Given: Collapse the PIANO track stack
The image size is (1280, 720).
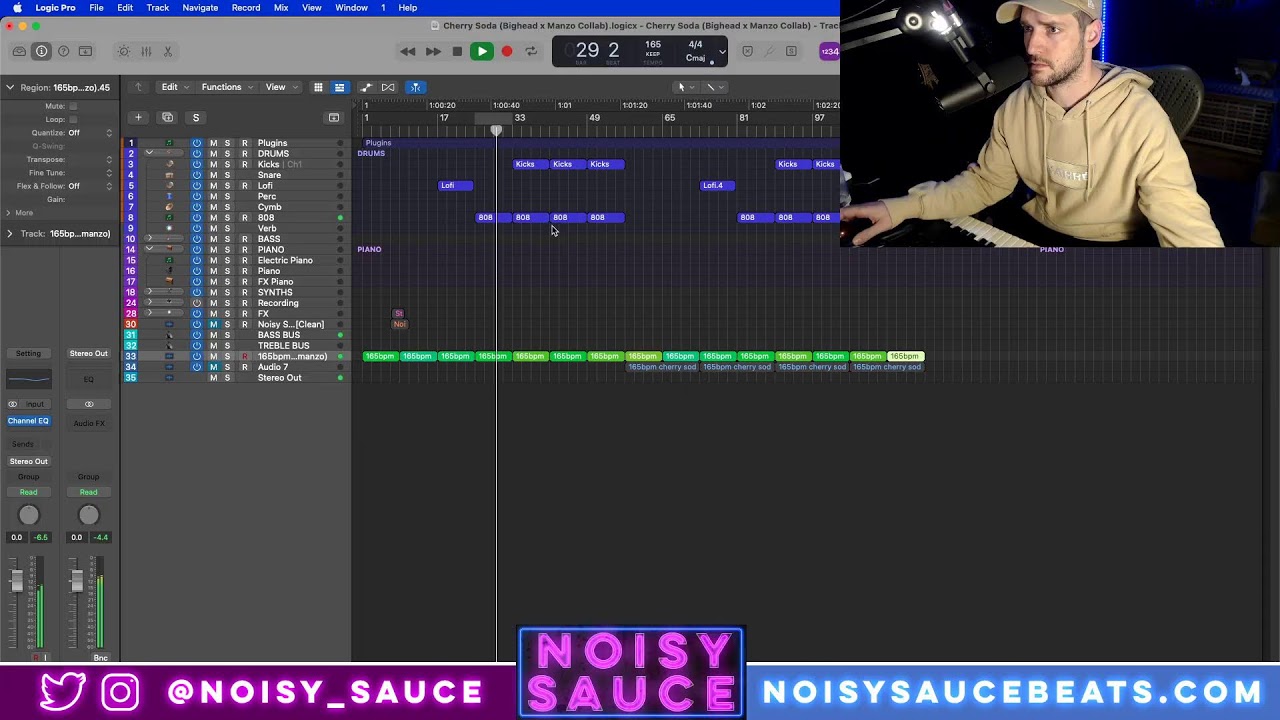Looking at the screenshot, I should pyautogui.click(x=149, y=249).
